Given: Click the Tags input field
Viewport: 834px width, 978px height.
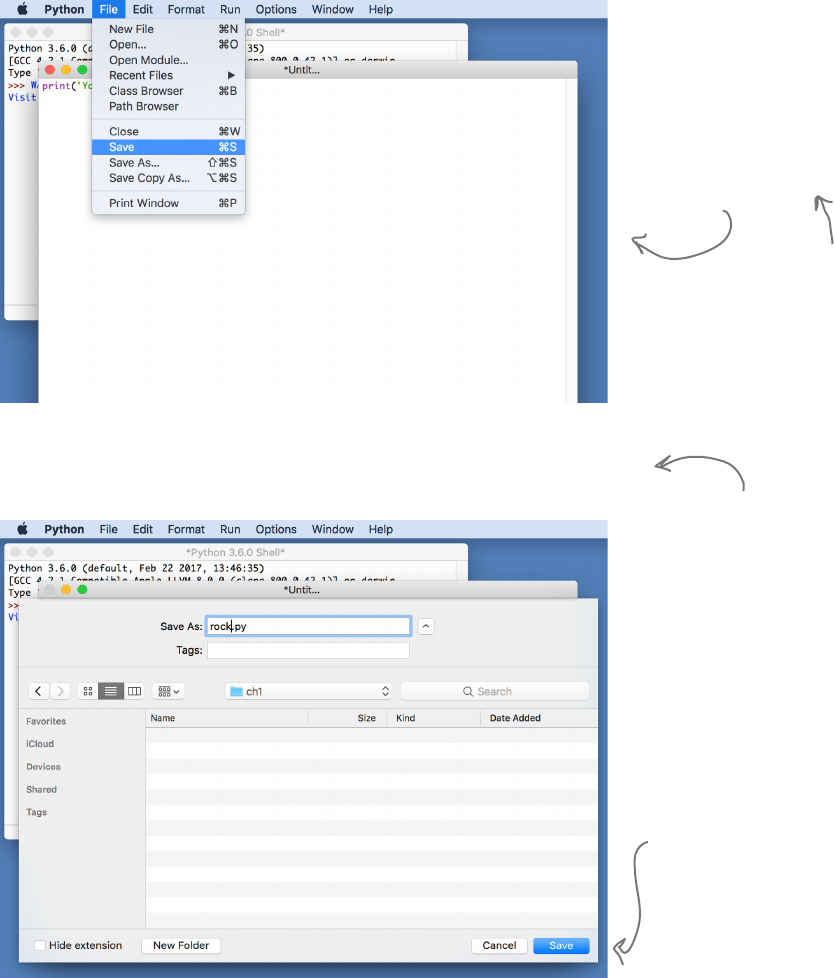Looking at the screenshot, I should point(308,651).
